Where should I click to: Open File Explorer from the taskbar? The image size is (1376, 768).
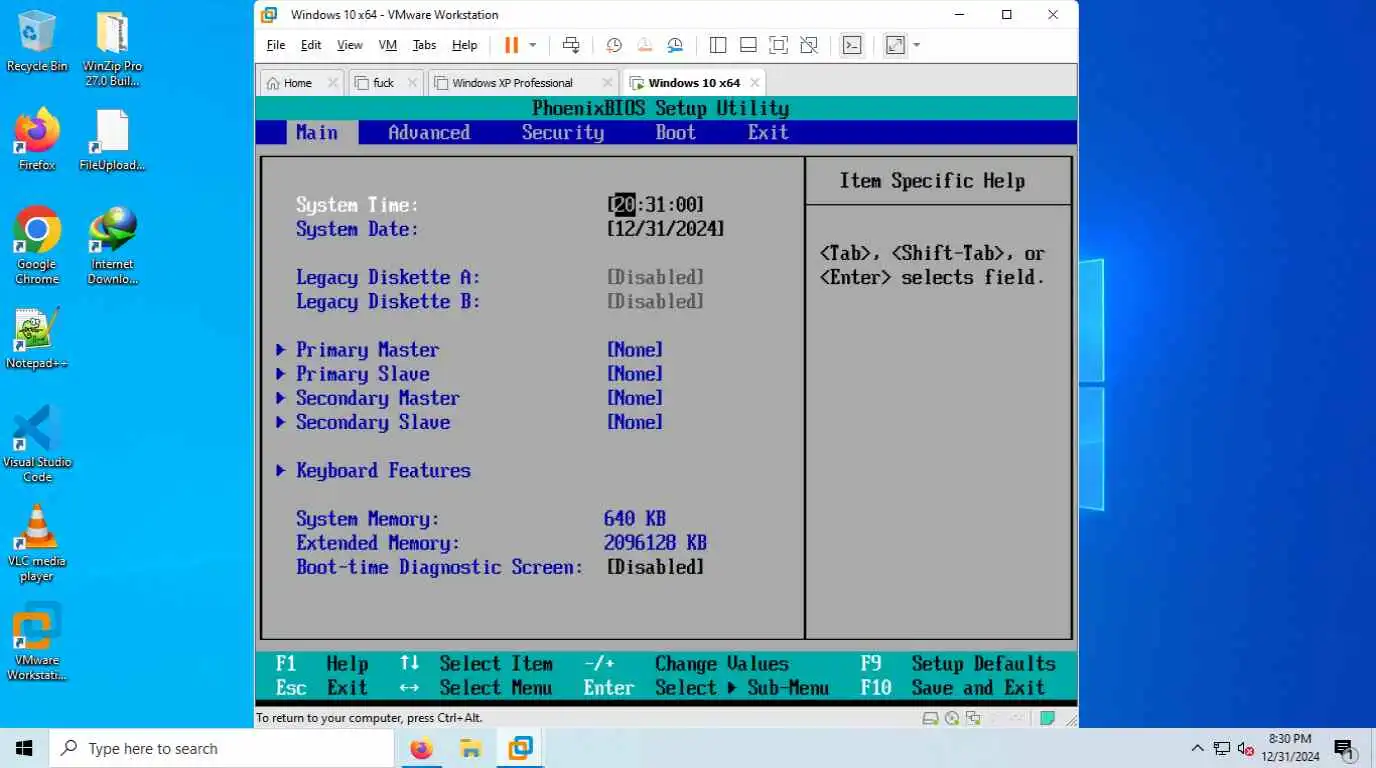(470, 748)
